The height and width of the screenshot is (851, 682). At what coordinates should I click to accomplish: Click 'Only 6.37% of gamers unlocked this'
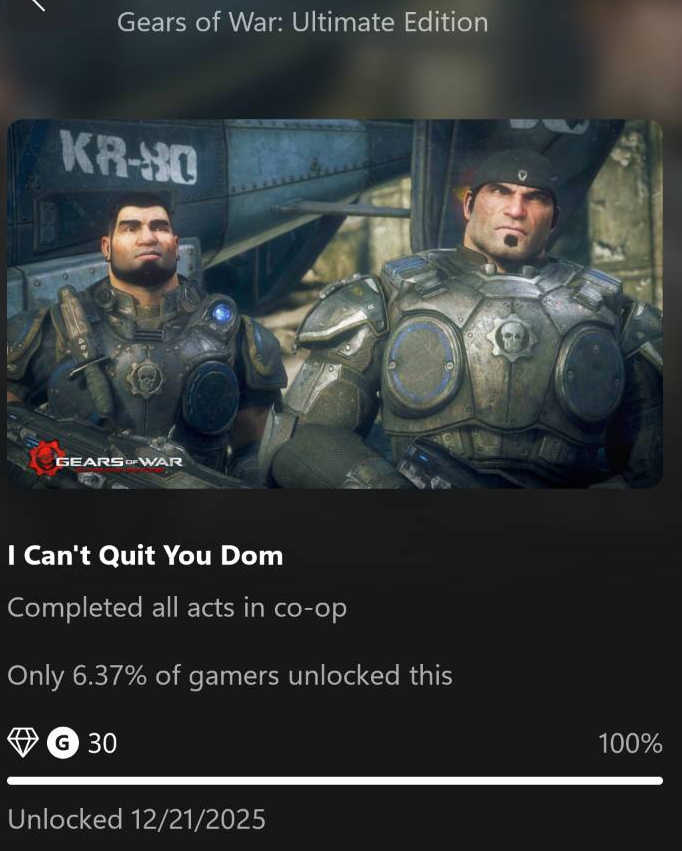pos(230,676)
